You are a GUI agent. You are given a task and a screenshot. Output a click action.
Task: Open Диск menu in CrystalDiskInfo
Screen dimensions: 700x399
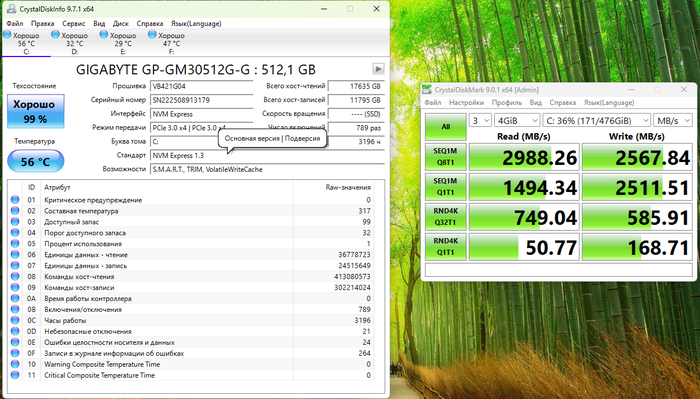121,23
